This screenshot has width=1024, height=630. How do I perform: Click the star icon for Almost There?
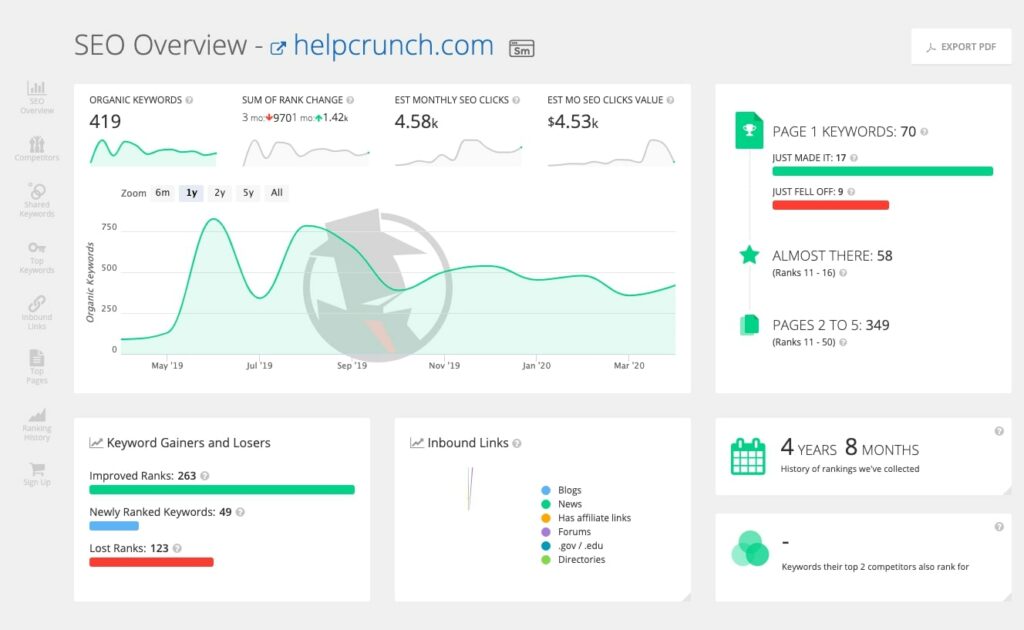coord(749,255)
